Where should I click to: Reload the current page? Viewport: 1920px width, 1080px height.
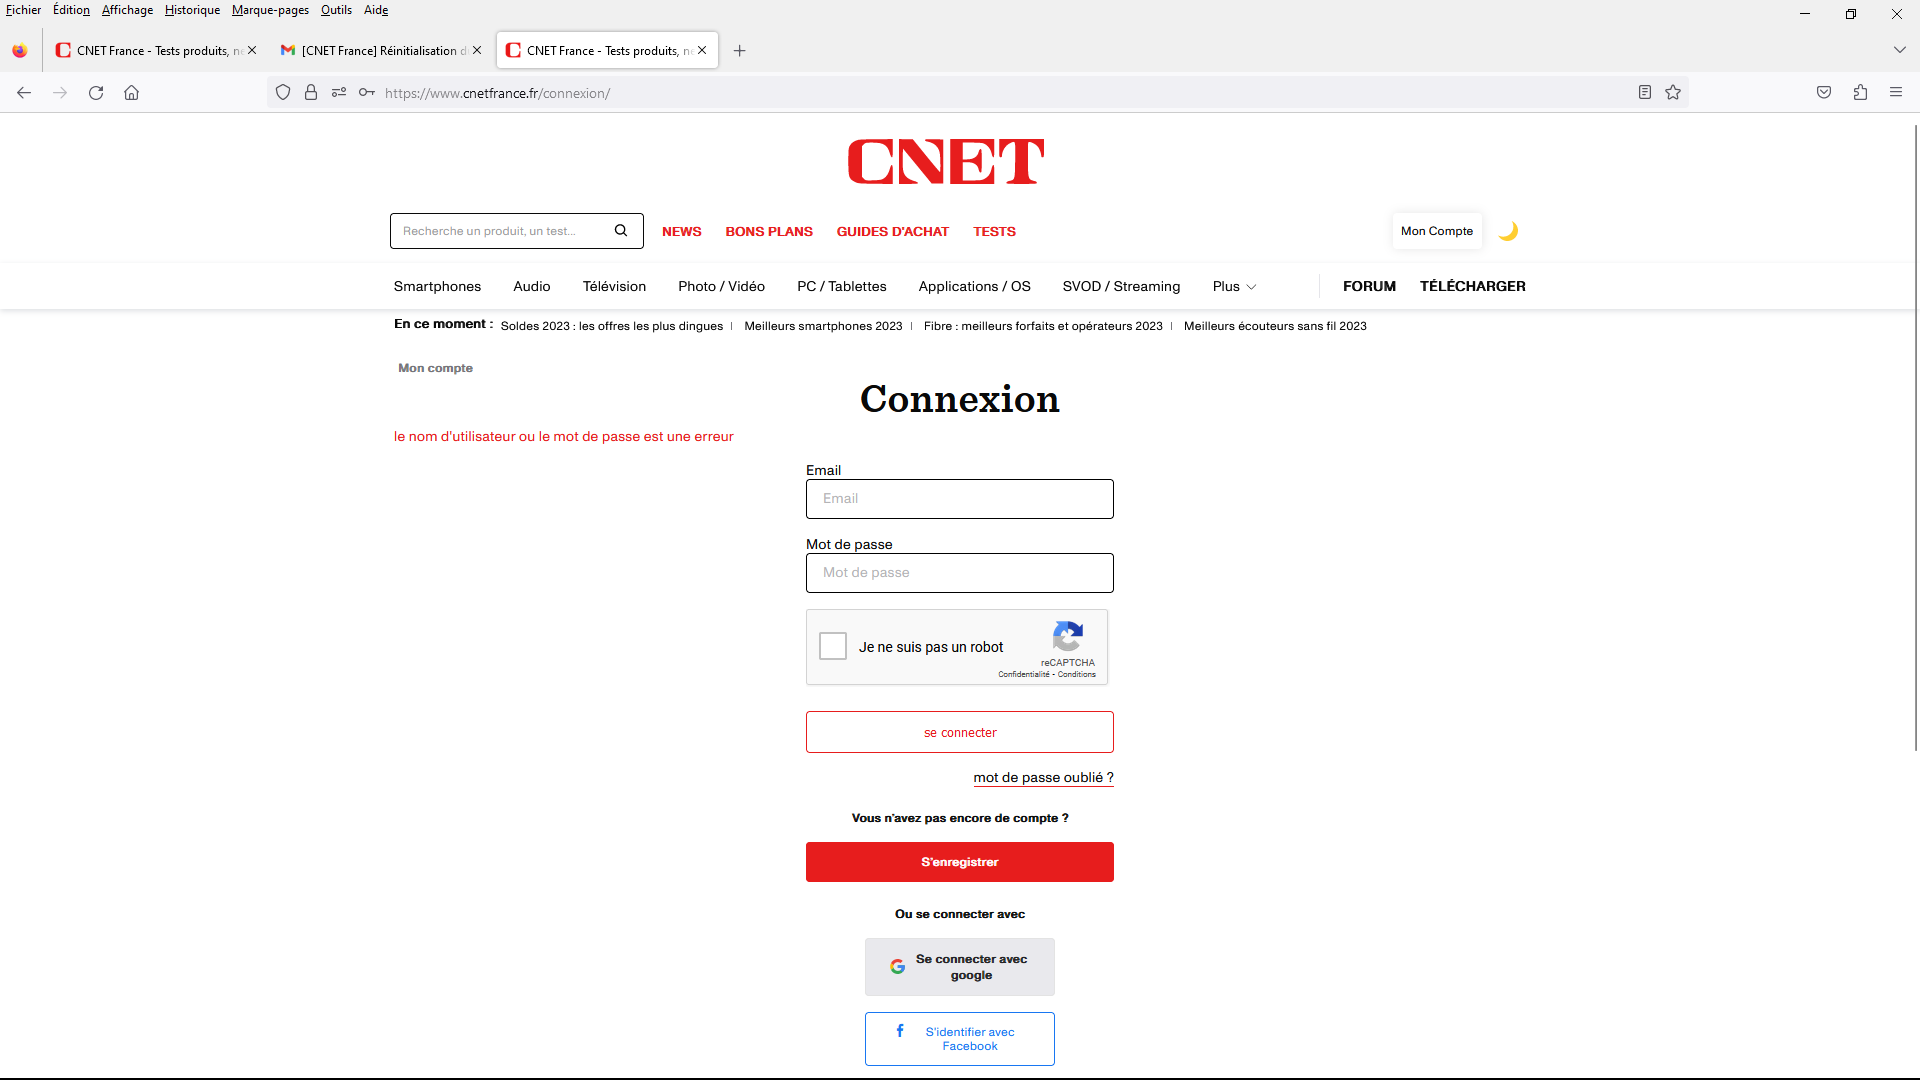click(96, 93)
